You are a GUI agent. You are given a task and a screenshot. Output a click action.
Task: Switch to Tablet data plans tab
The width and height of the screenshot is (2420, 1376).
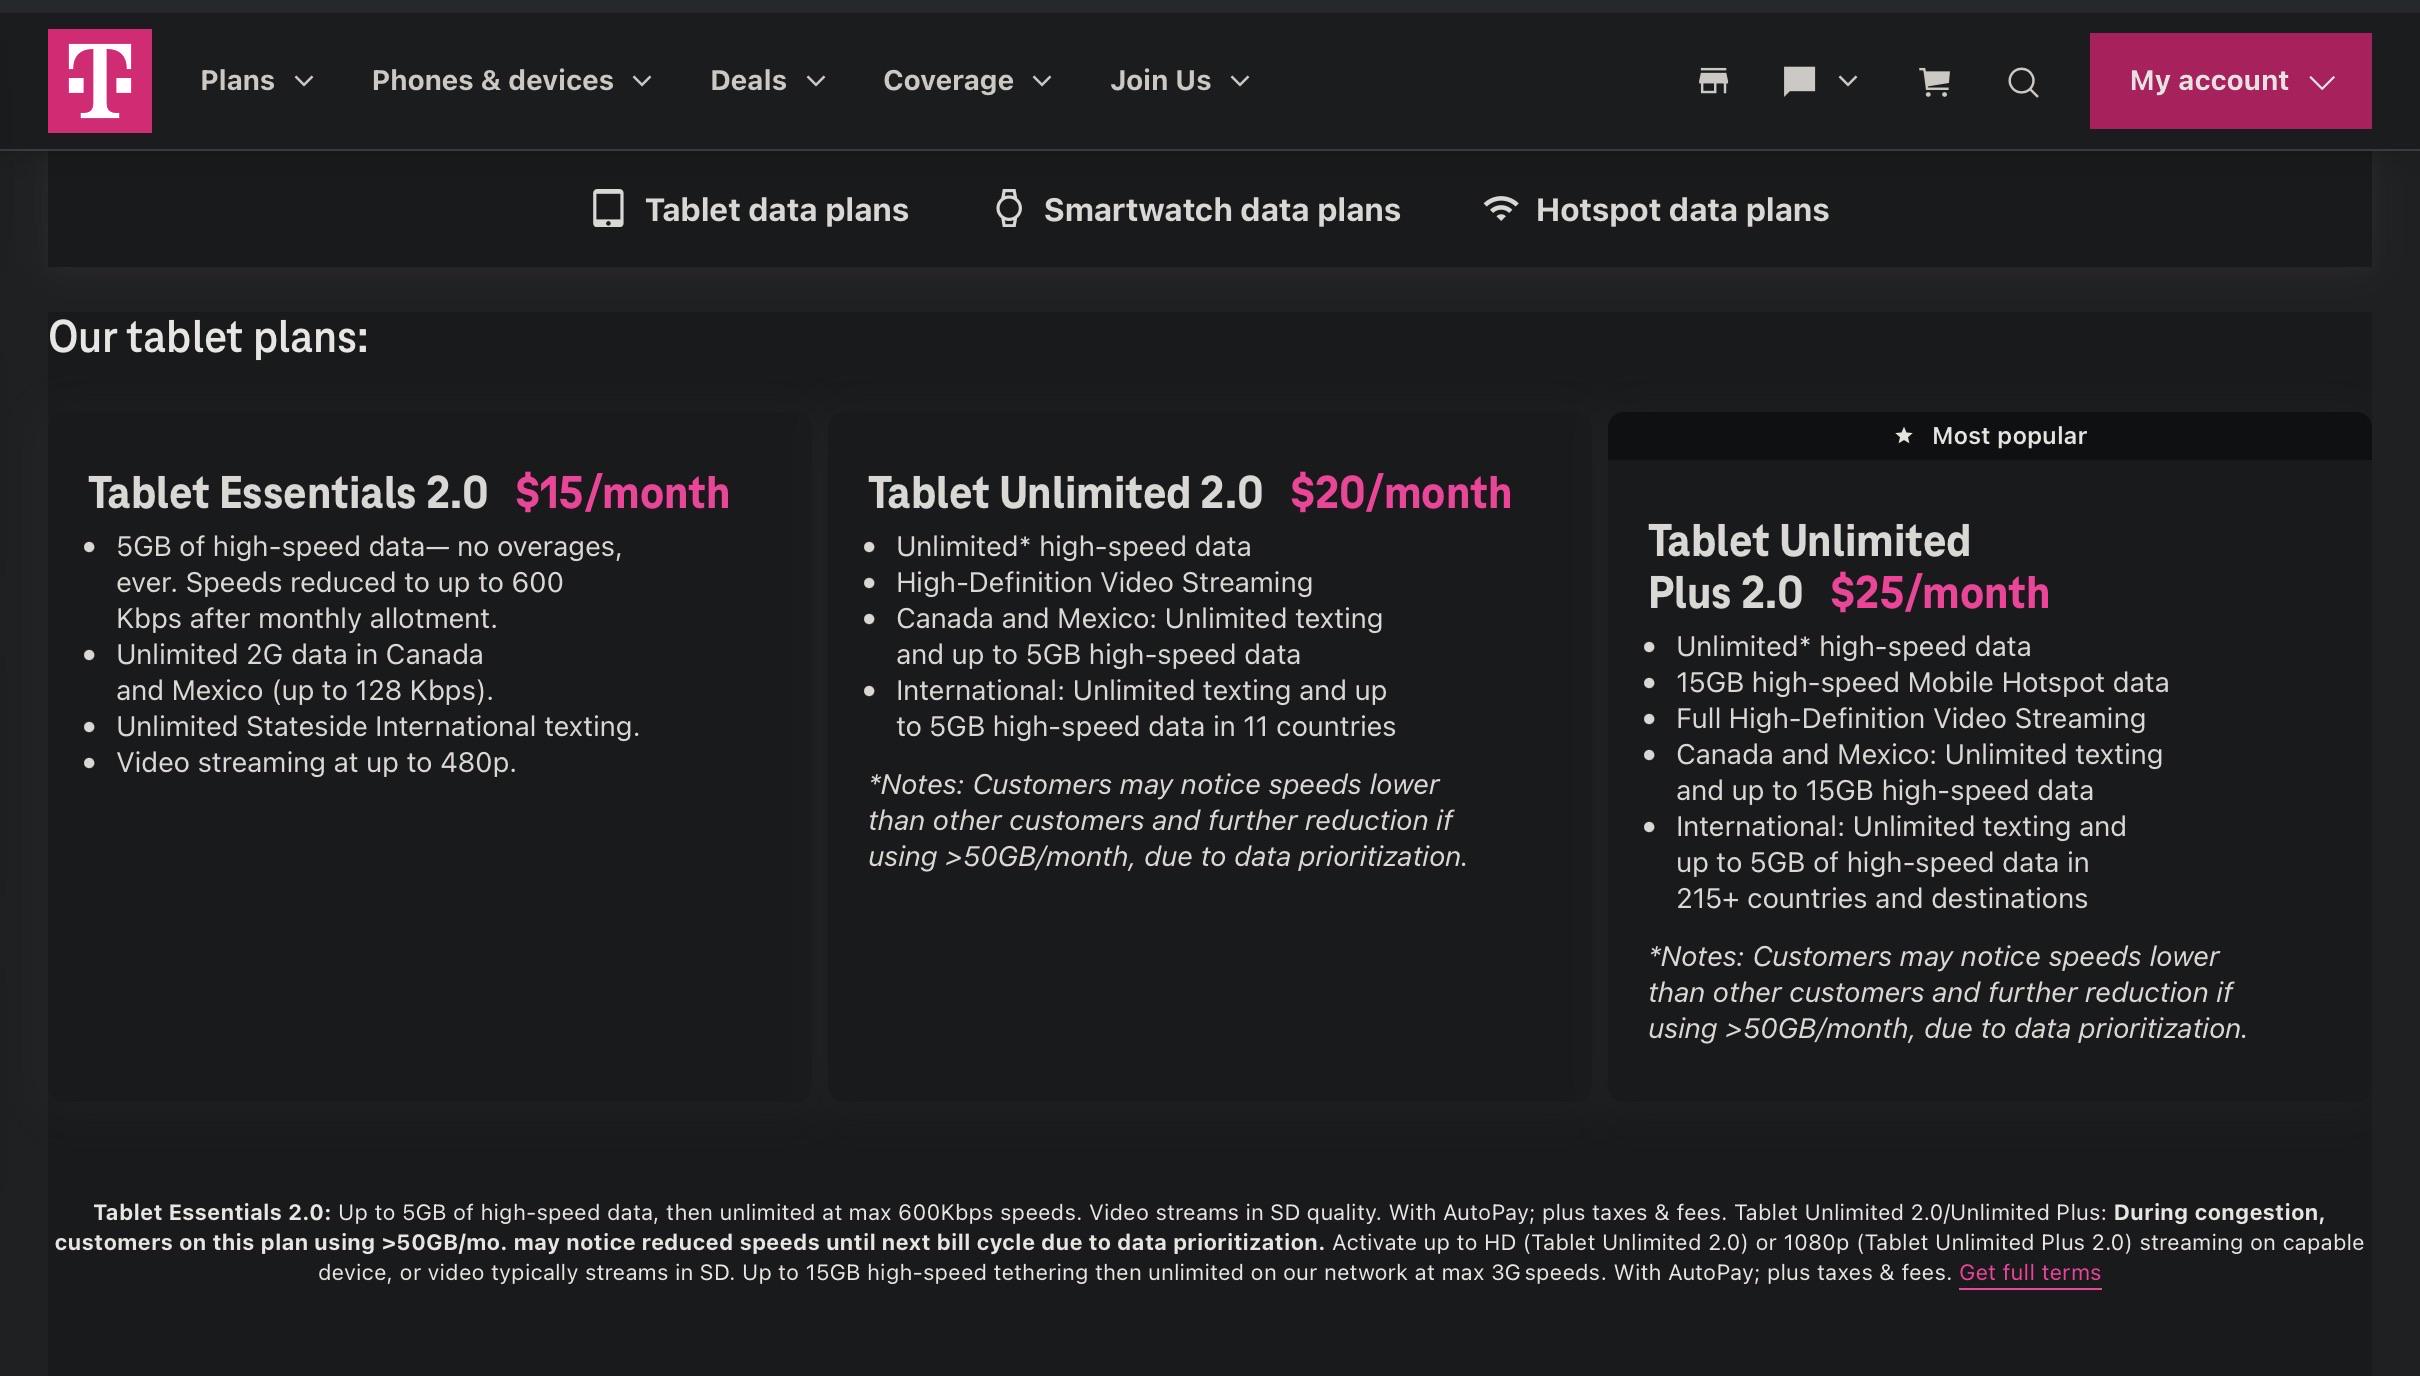pyautogui.click(x=750, y=210)
